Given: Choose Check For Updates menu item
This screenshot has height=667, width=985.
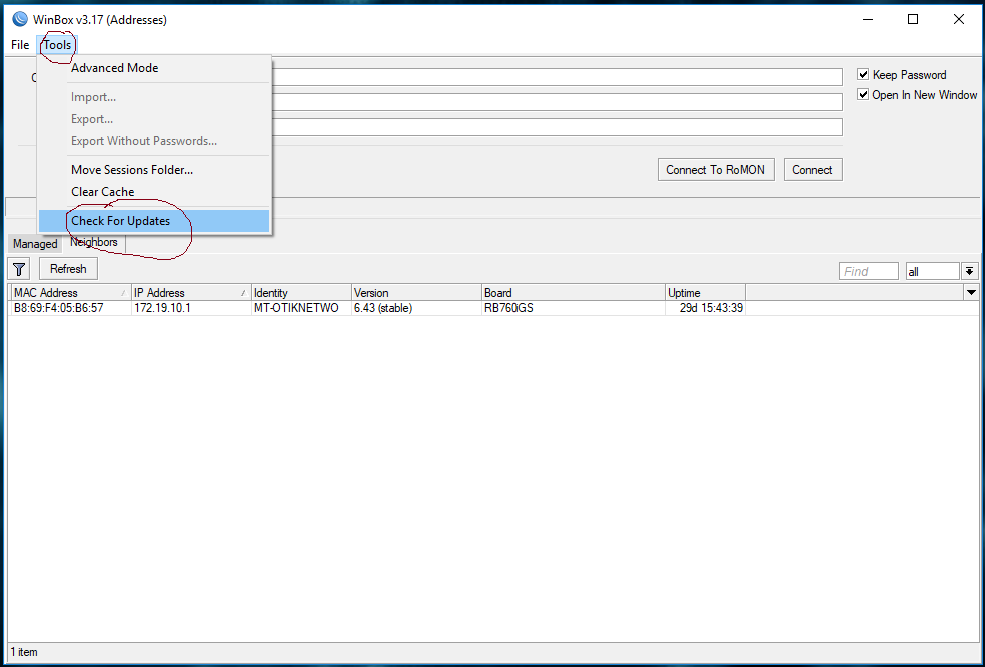Looking at the screenshot, I should click(154, 221).
